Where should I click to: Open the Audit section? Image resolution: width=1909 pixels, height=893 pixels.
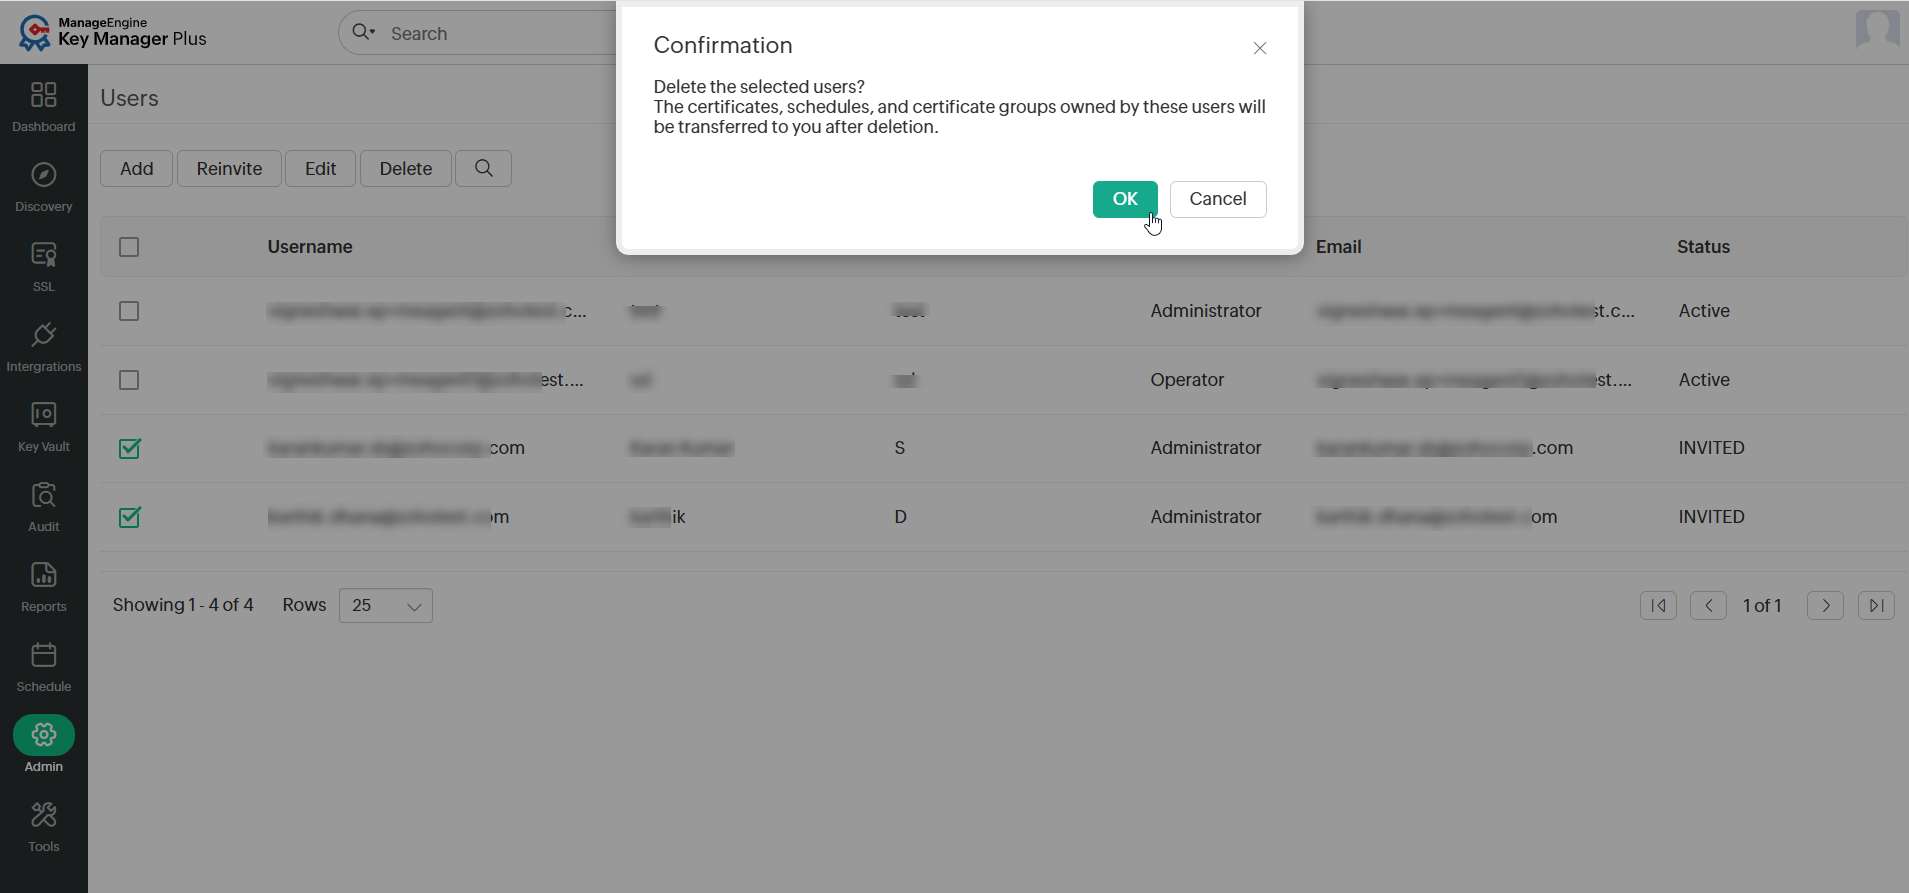(x=44, y=506)
